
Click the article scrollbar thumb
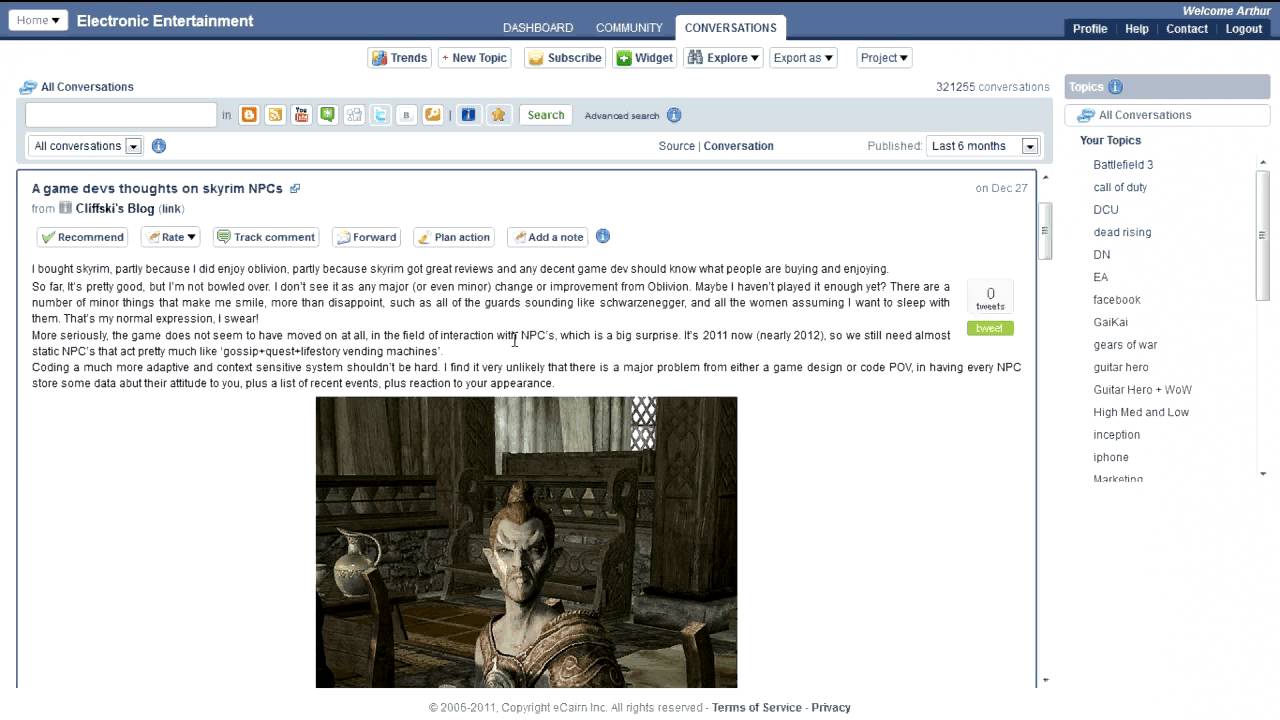tap(1045, 231)
